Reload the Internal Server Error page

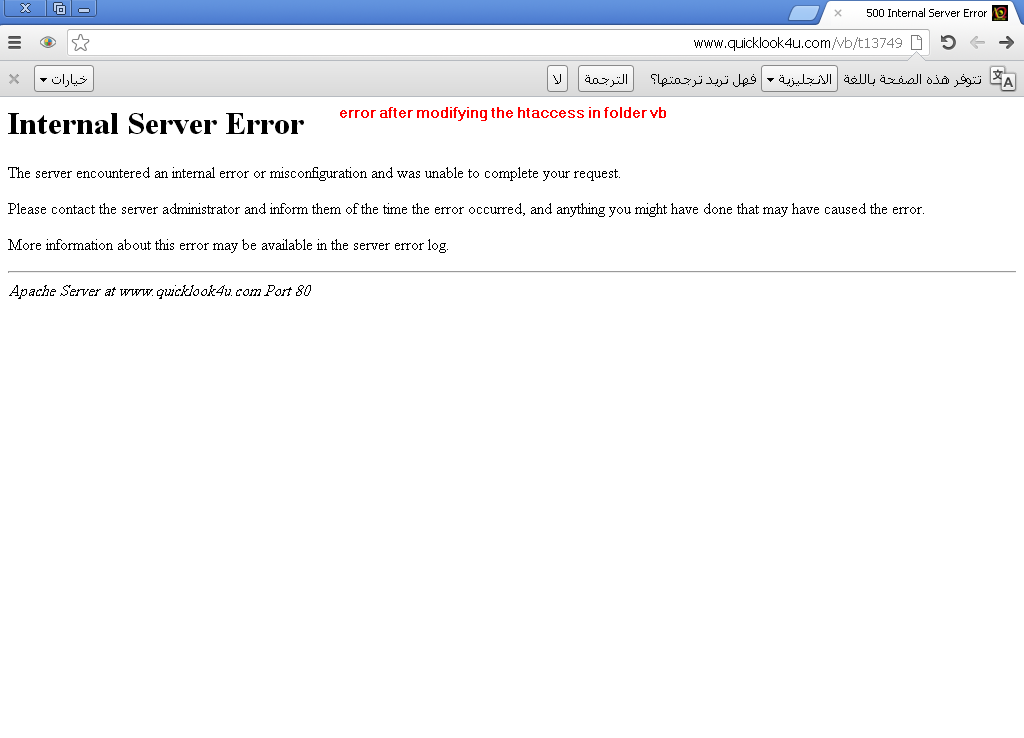pyautogui.click(x=948, y=42)
